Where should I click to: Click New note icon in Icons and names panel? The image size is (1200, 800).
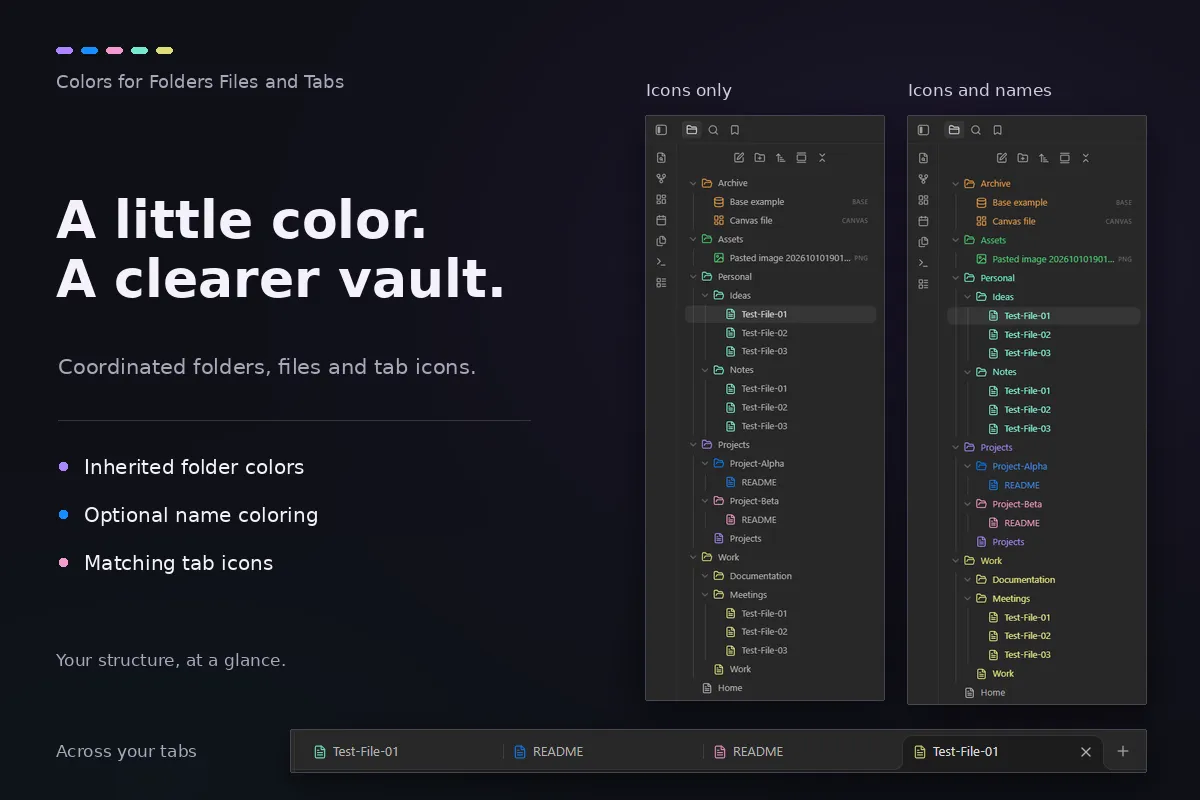1002,158
